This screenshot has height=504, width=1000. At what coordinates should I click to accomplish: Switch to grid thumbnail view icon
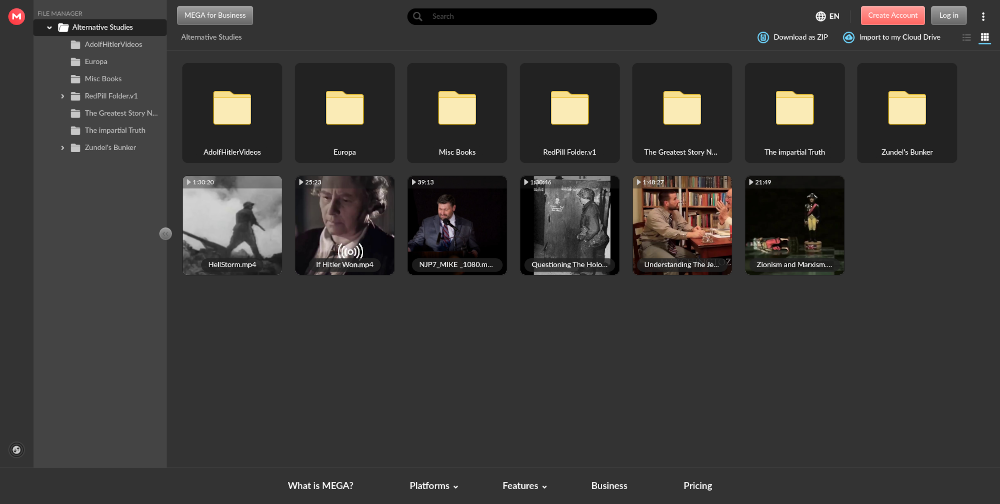[x=985, y=37]
